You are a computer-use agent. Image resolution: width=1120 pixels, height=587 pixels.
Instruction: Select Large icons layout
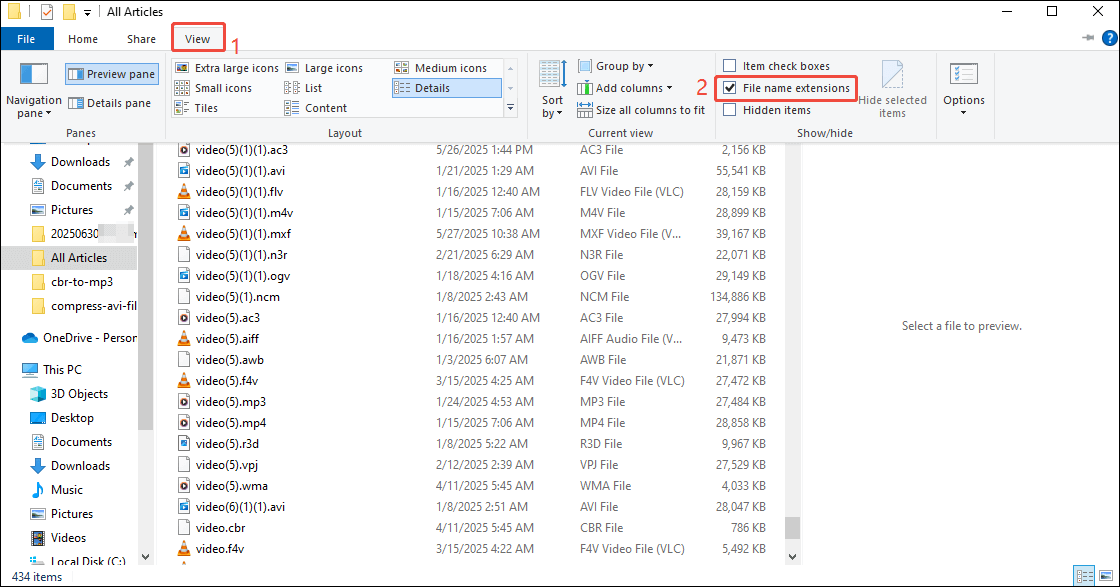(x=324, y=68)
